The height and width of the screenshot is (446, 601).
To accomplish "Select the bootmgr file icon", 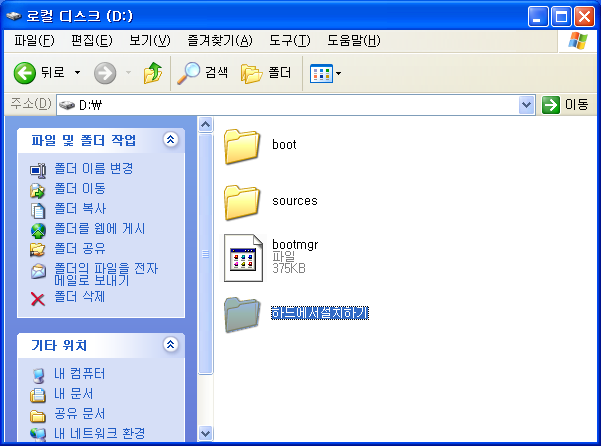I will (x=244, y=258).
